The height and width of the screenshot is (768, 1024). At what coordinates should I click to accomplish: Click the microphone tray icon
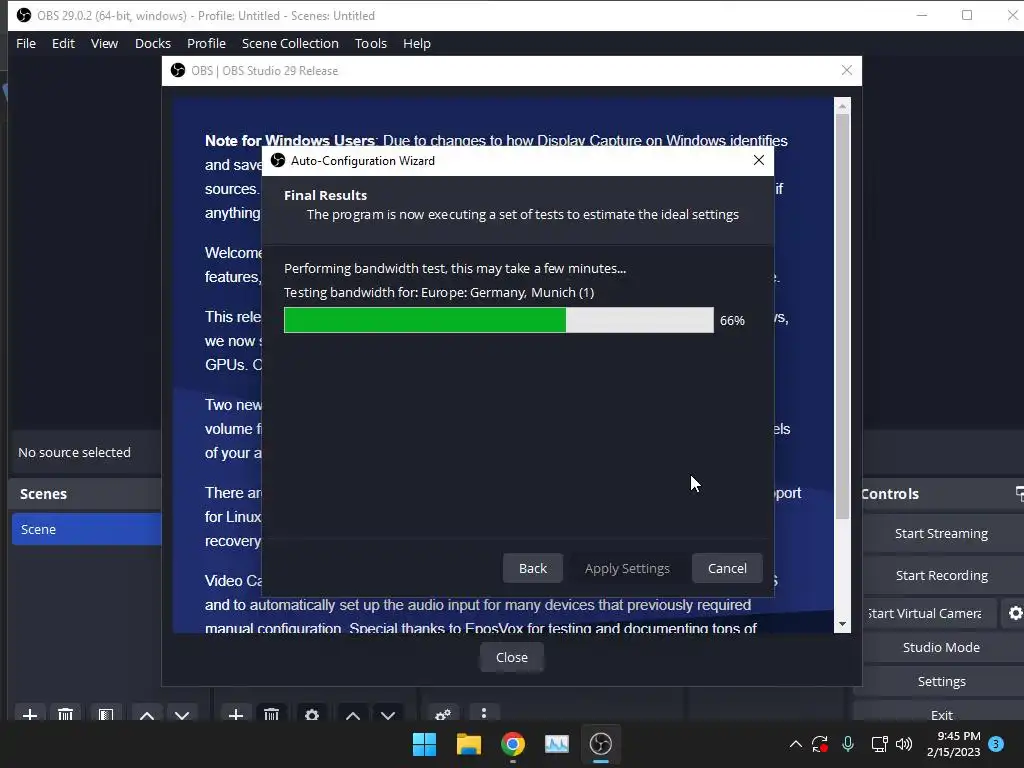point(848,744)
